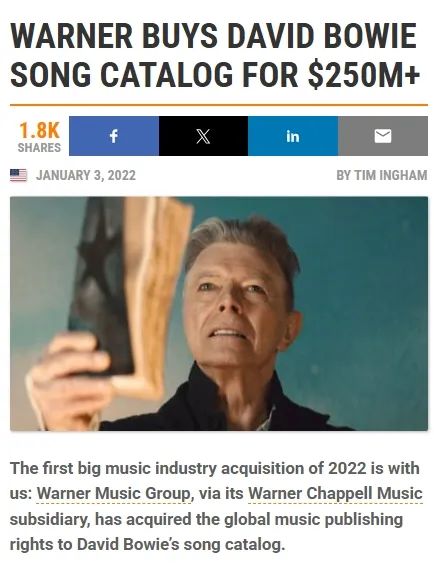Viewport: 434px width, 566px height.
Task: Click the text 'rights to David Bowie's song catalog'
Action: point(146,545)
